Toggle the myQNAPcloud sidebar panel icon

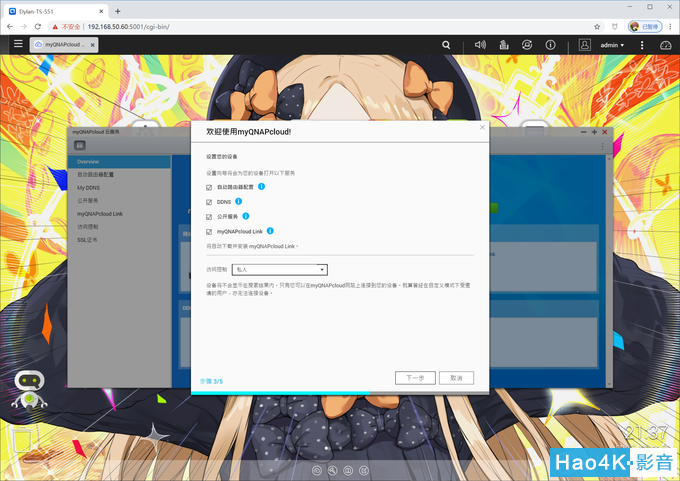coord(79,145)
